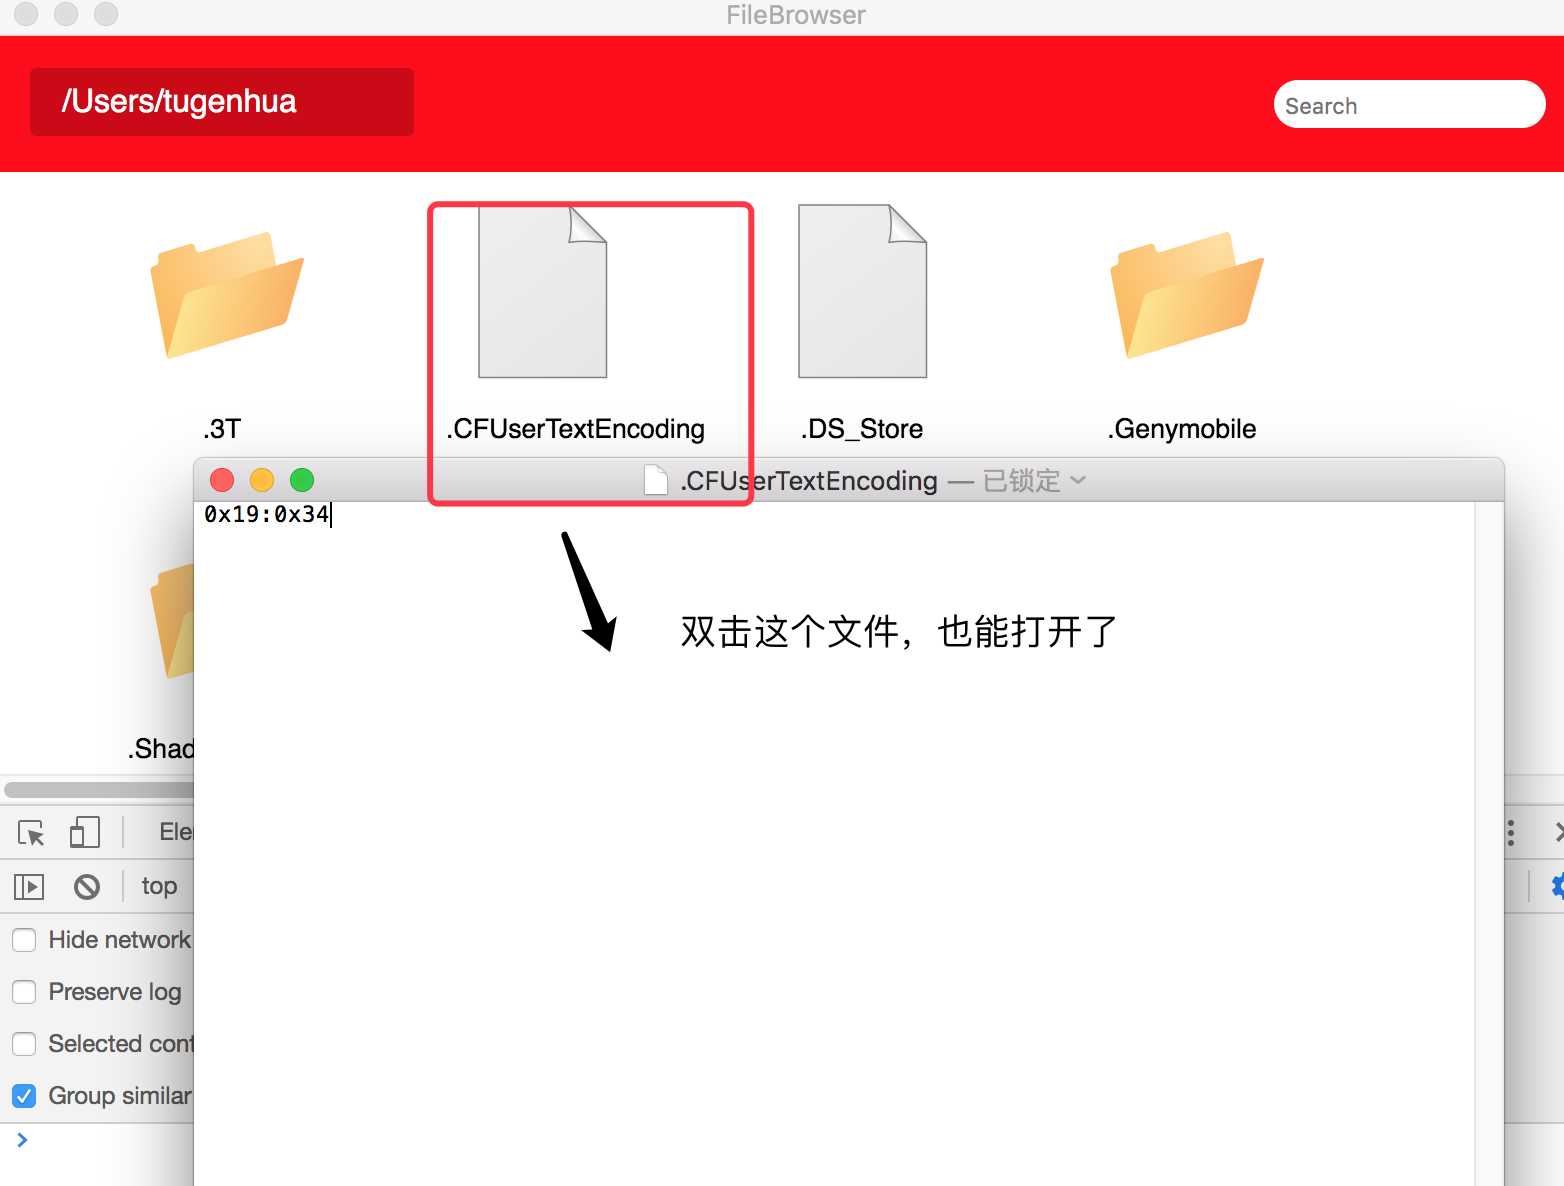Click the /Users/tugenhua path button

tap(222, 102)
